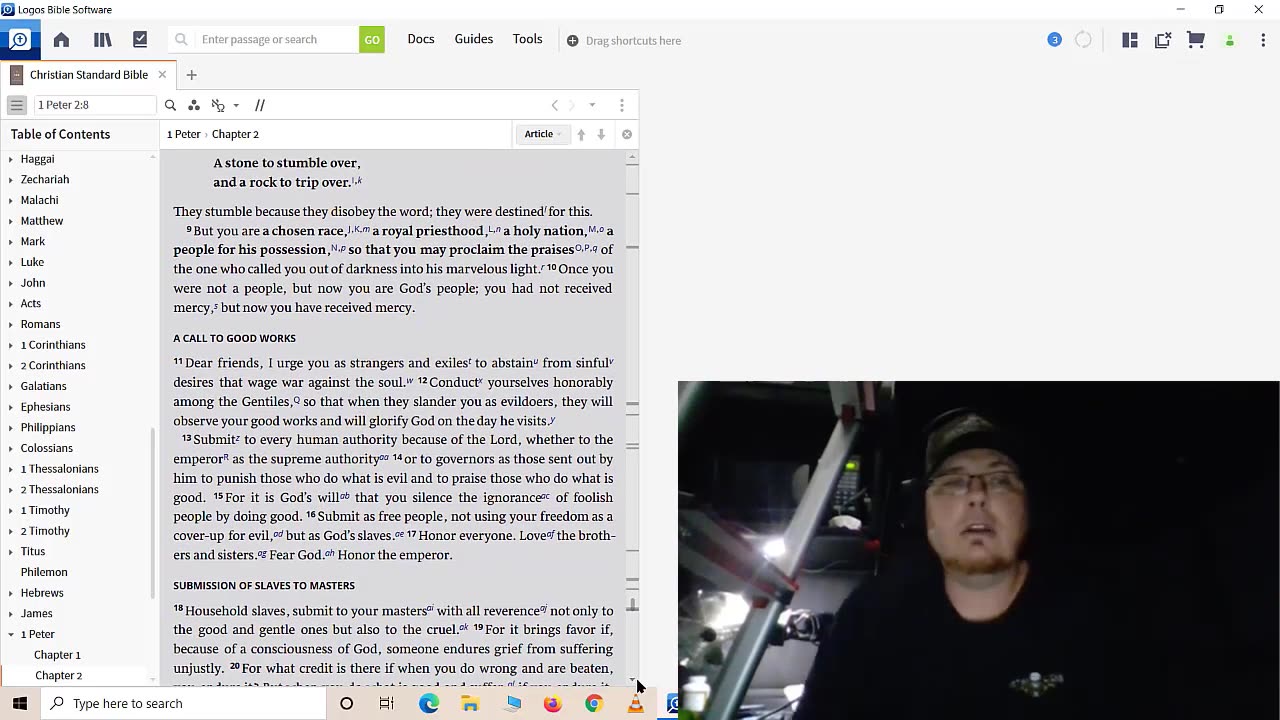Viewport: 1280px width, 720px height.
Task: Click the Drag shortcuts here add icon
Action: click(x=572, y=41)
